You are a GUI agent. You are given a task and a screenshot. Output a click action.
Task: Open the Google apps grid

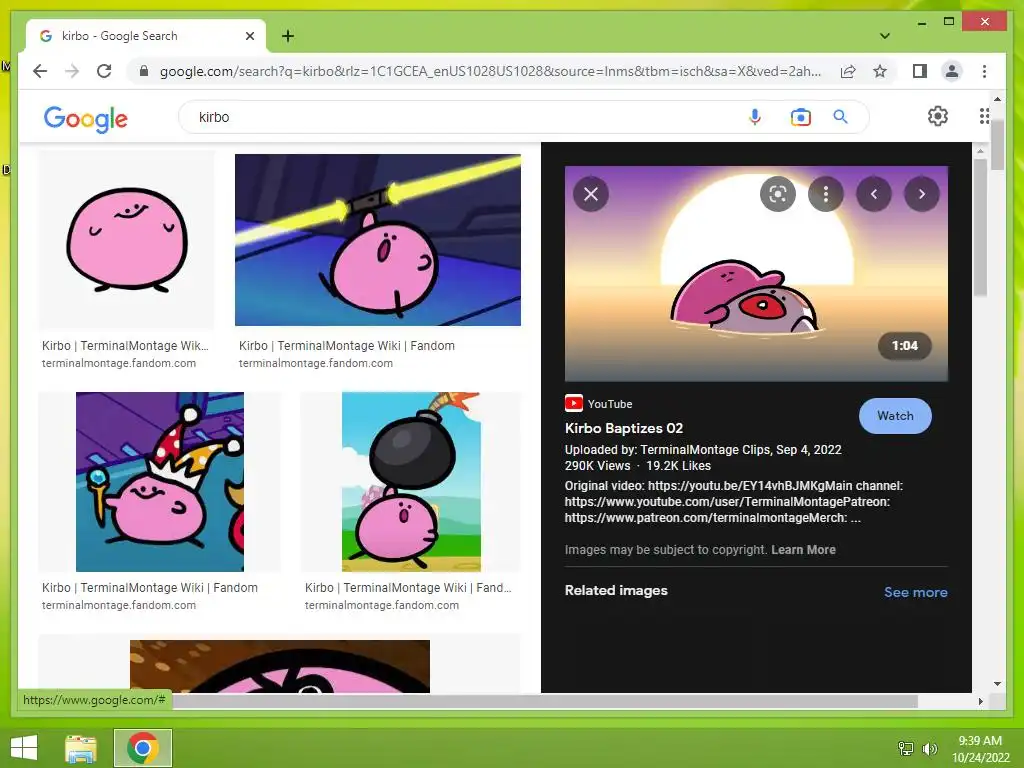[x=984, y=116]
